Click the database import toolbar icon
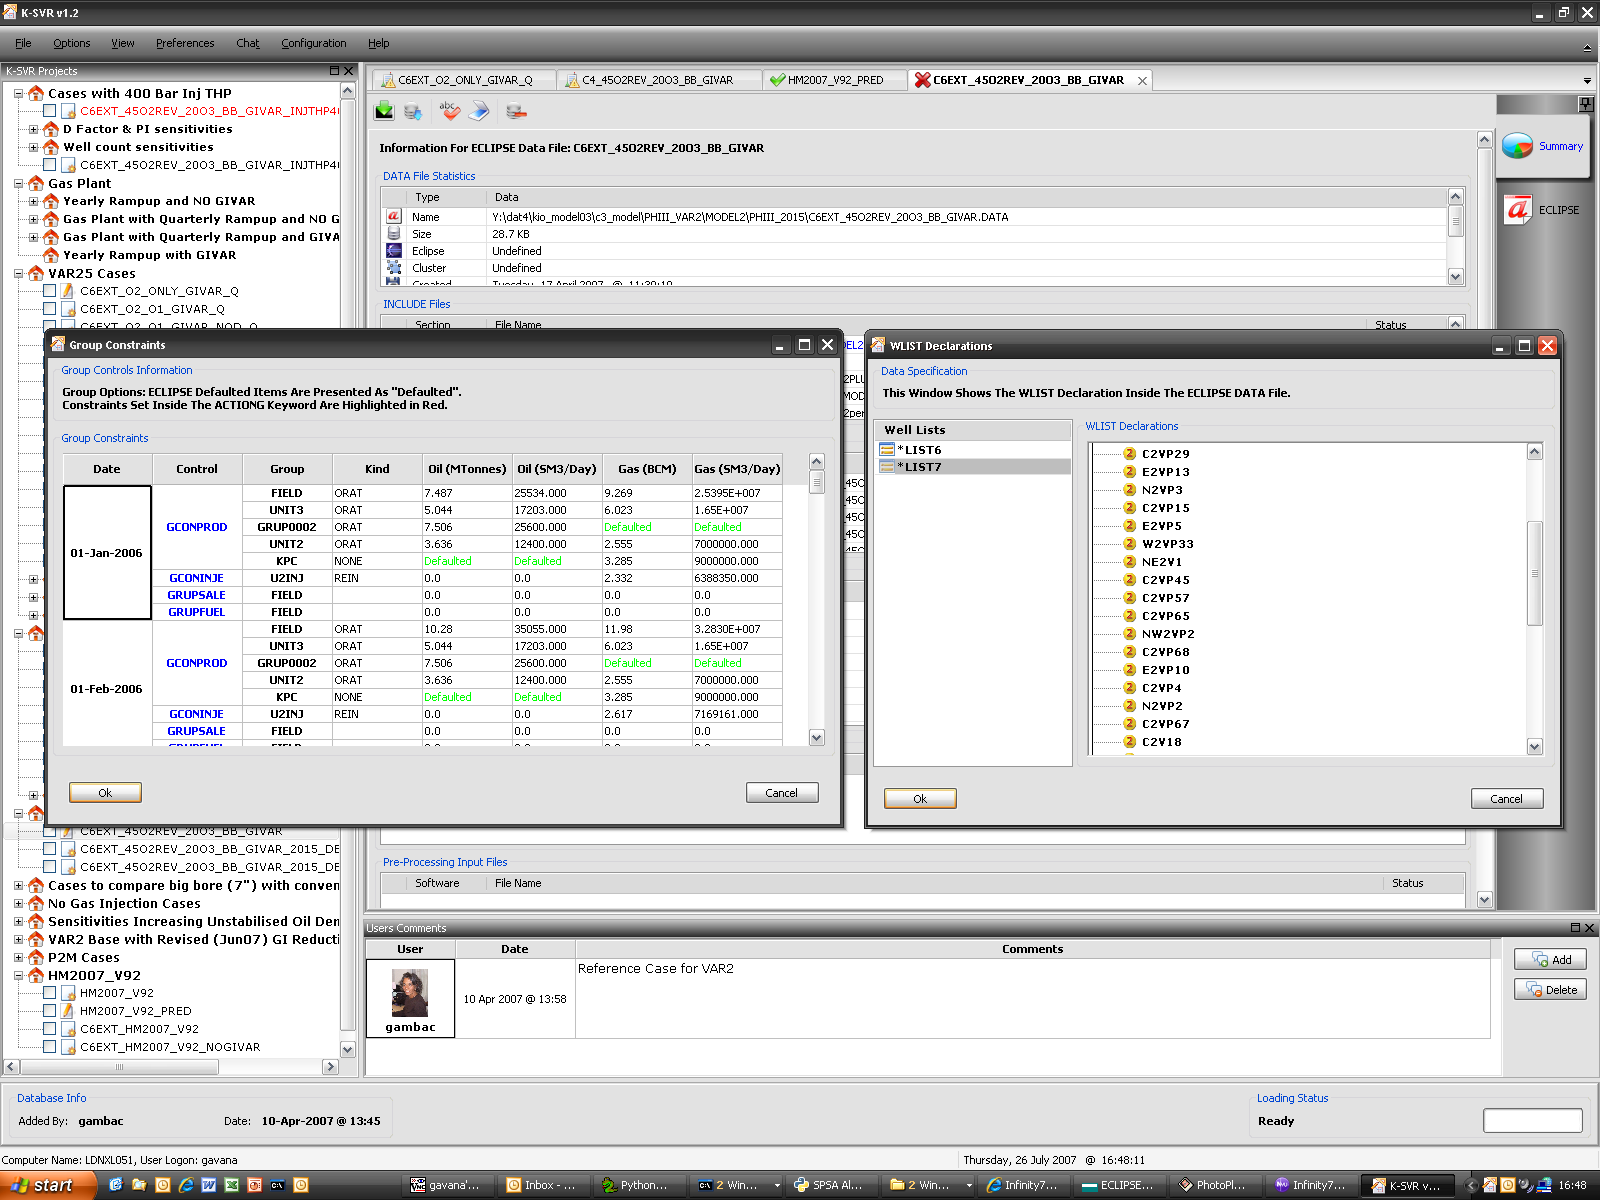This screenshot has width=1600, height=1200. [x=413, y=111]
